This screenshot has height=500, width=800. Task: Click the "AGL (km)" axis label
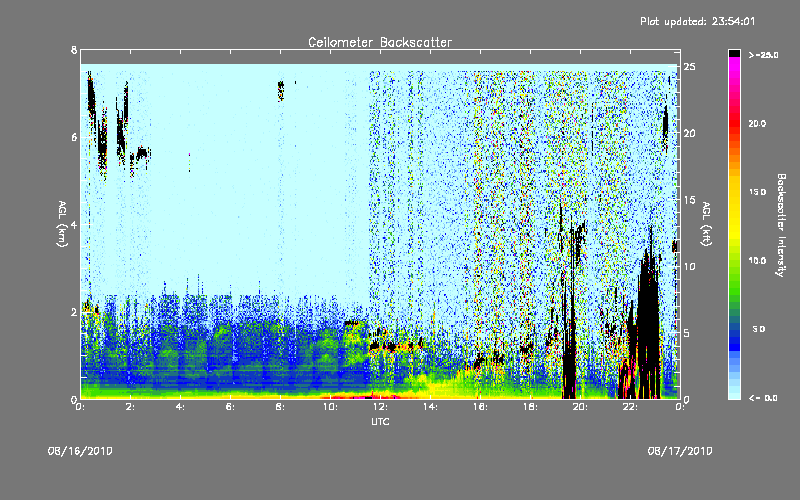(x=62, y=224)
